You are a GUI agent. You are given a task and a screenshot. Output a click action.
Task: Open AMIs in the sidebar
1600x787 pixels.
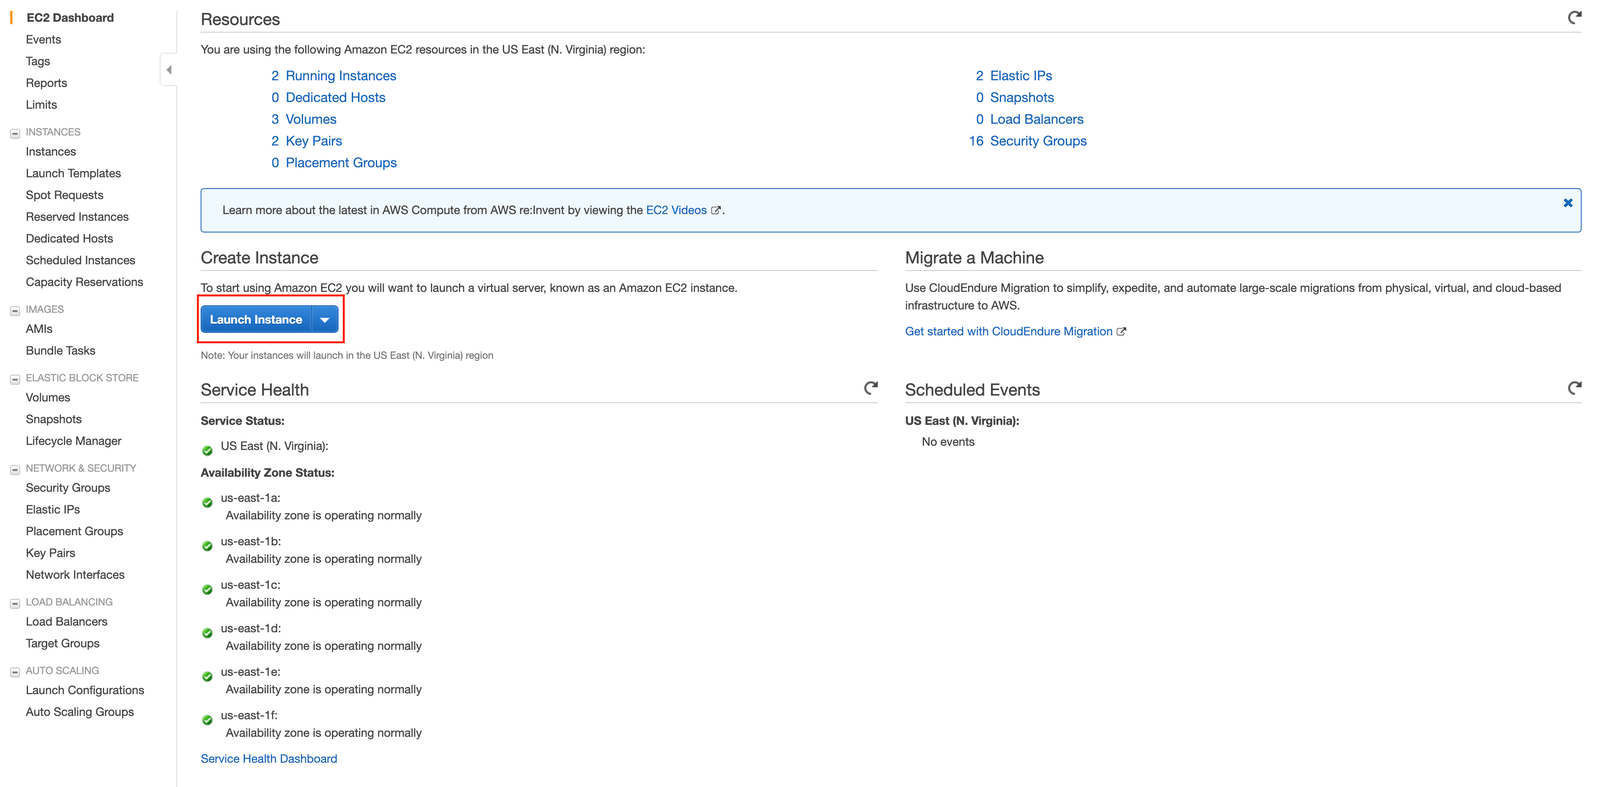coord(39,329)
